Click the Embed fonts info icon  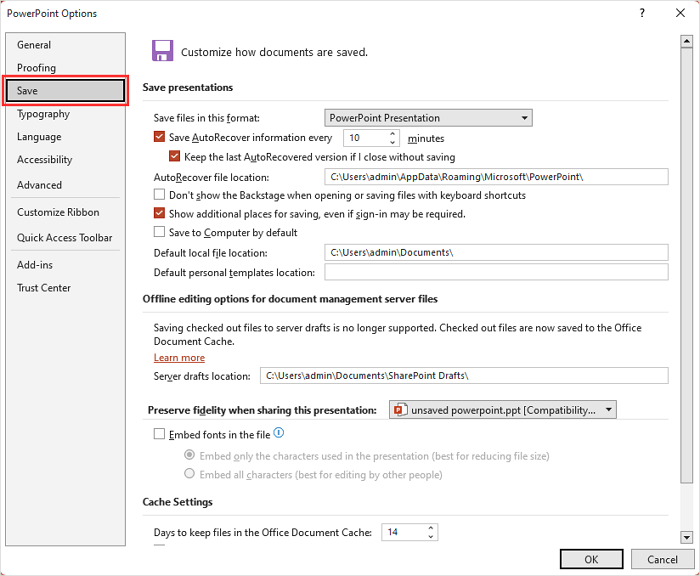(279, 433)
